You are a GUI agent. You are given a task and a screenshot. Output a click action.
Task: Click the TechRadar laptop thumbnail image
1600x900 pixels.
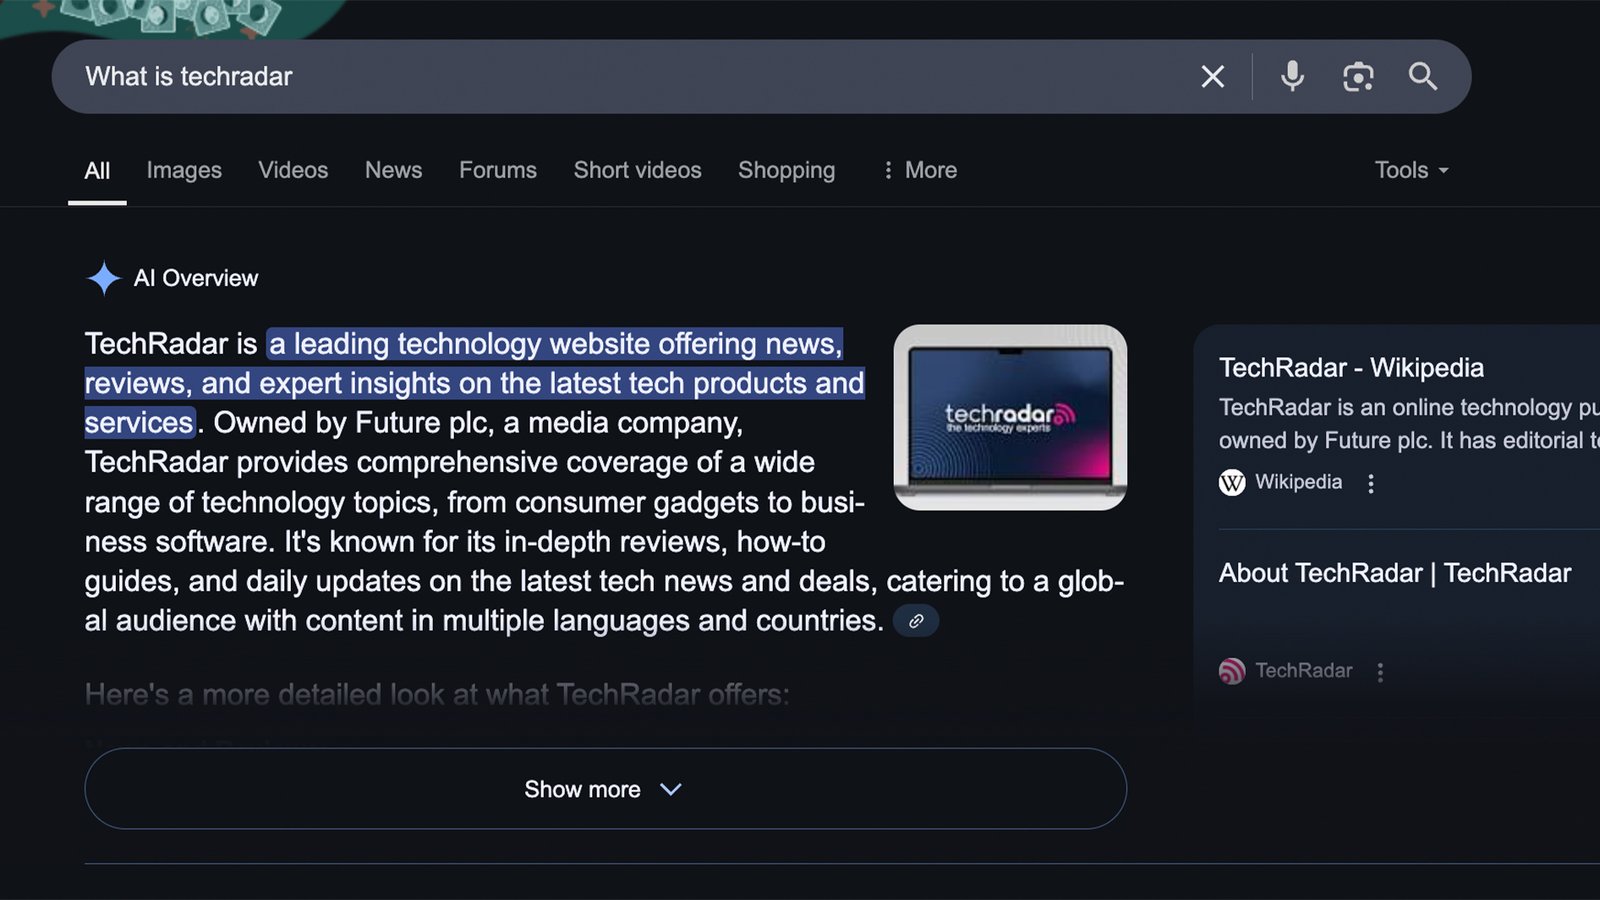click(1010, 417)
